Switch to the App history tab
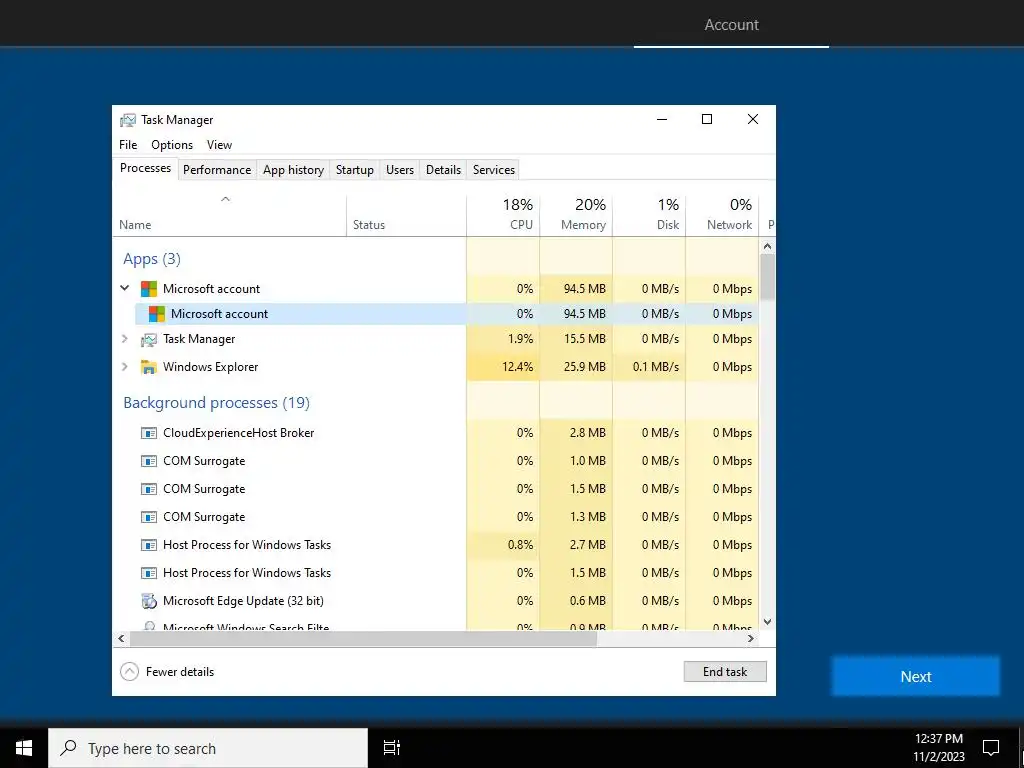 pyautogui.click(x=293, y=170)
